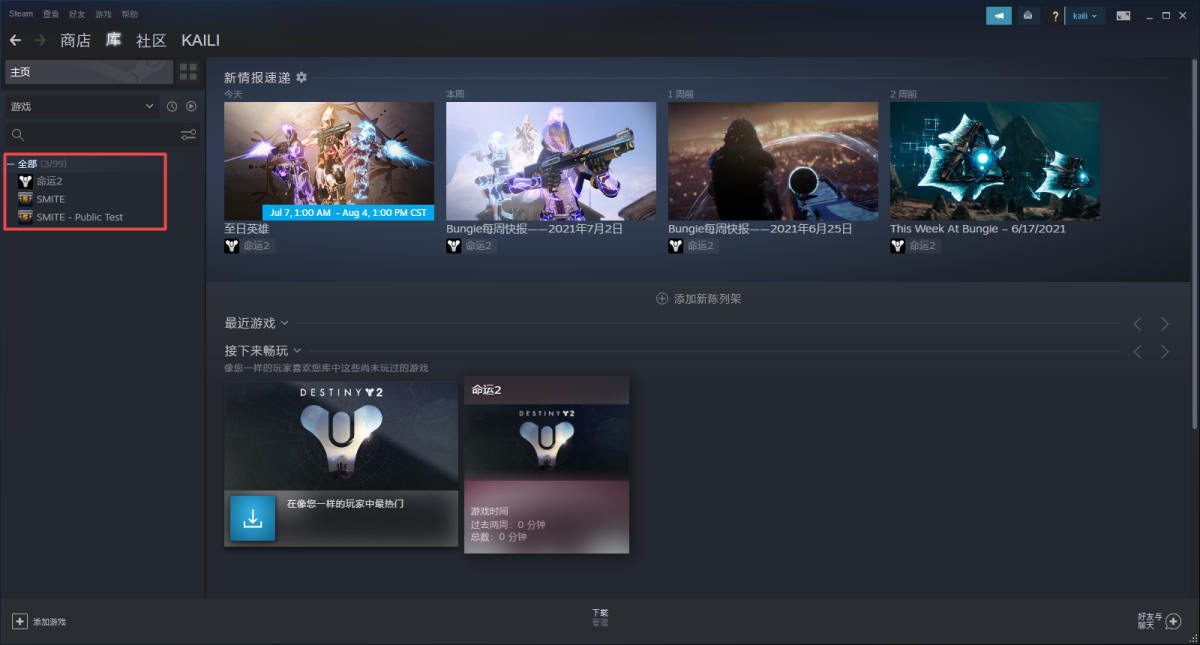Switch library to grid collections view
Image resolution: width=1200 pixels, height=645 pixels.
[188, 72]
